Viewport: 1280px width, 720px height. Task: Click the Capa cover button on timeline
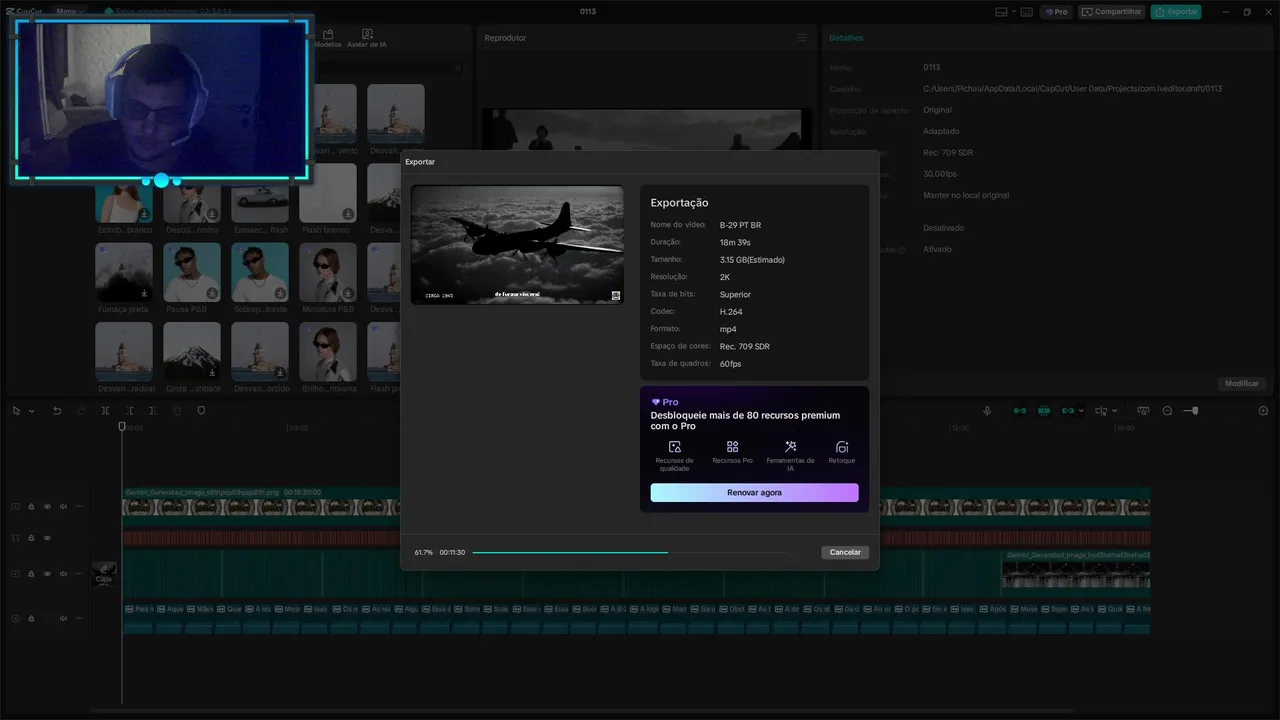tap(104, 573)
